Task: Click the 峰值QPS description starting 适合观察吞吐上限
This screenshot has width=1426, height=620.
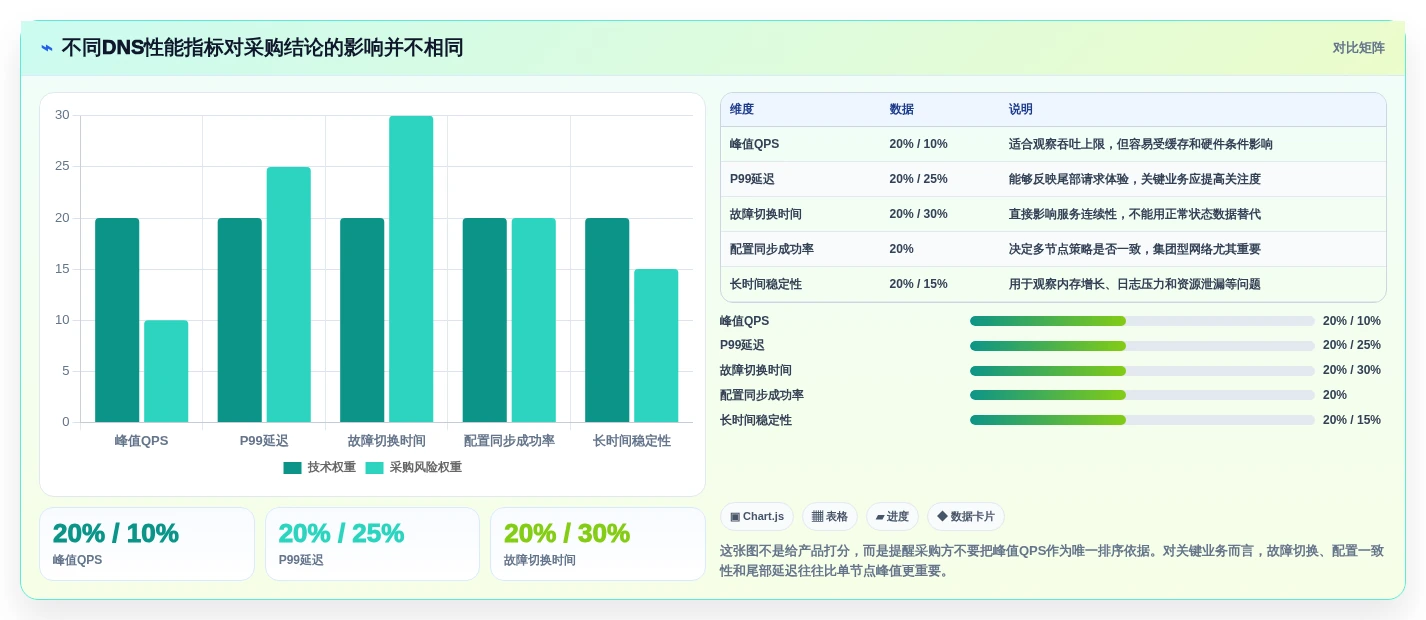Action: pyautogui.click(x=1140, y=144)
